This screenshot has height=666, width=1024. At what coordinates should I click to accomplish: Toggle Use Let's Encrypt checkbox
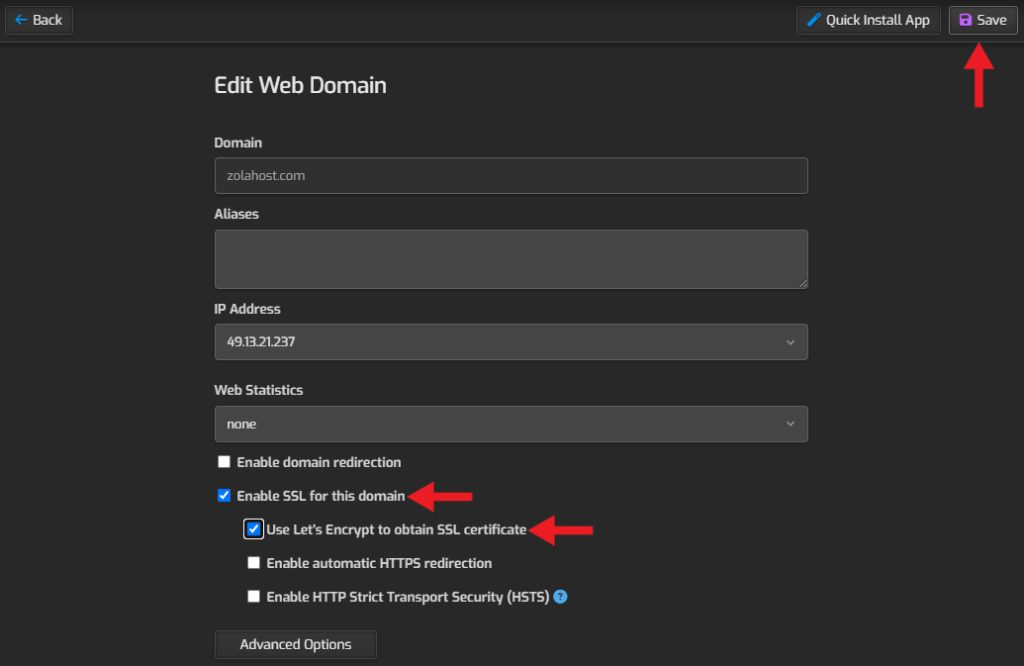254,529
